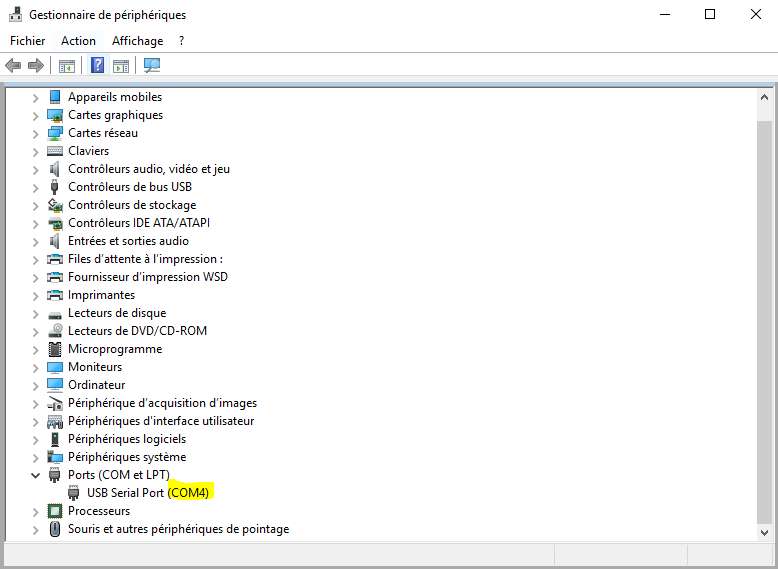Click the Back arrow toolbar icon
The width and height of the screenshot is (778, 569).
click(13, 65)
